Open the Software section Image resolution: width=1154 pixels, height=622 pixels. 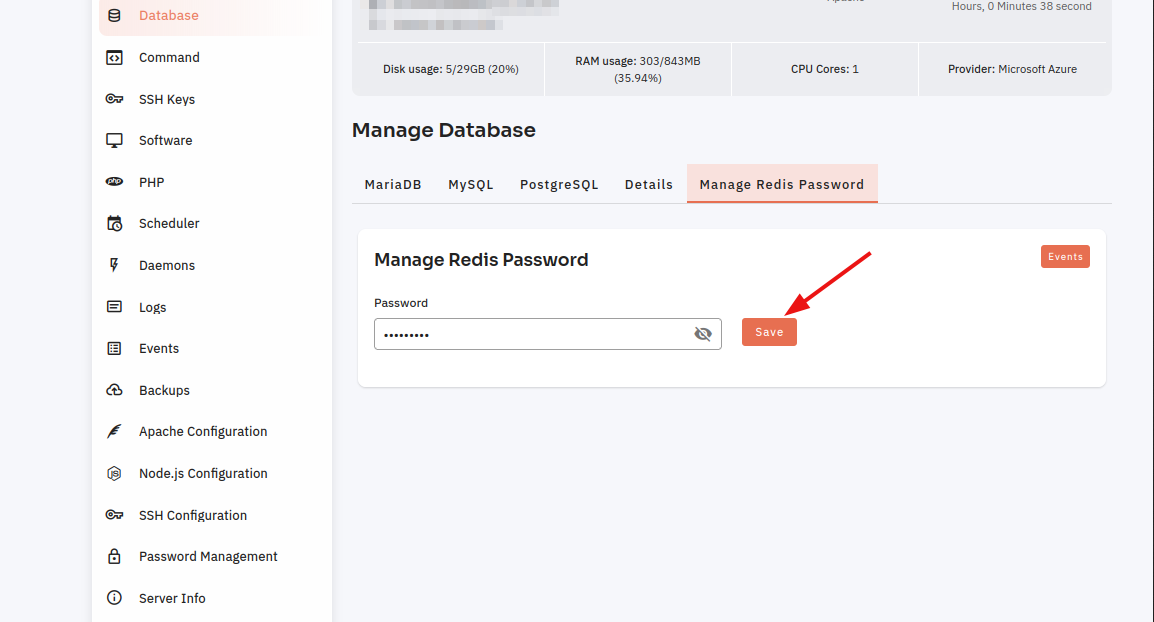coord(166,141)
